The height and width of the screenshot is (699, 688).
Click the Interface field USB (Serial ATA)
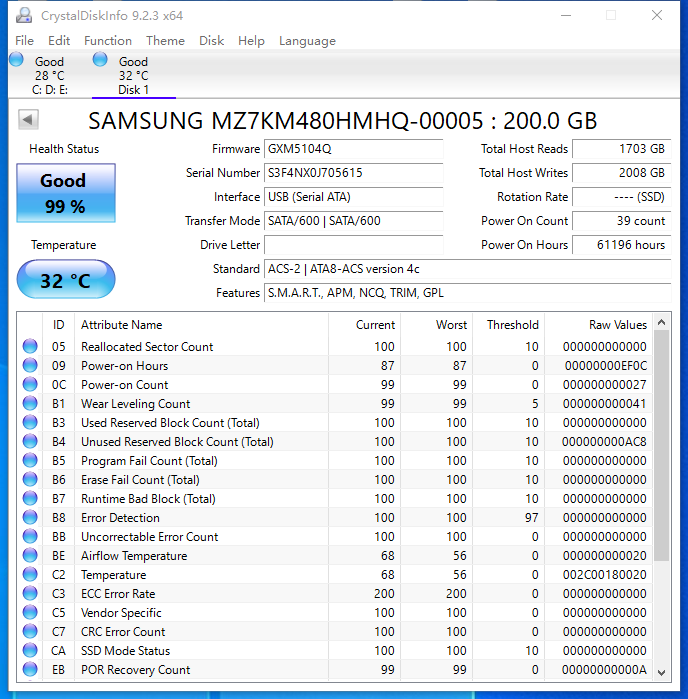[x=354, y=197]
